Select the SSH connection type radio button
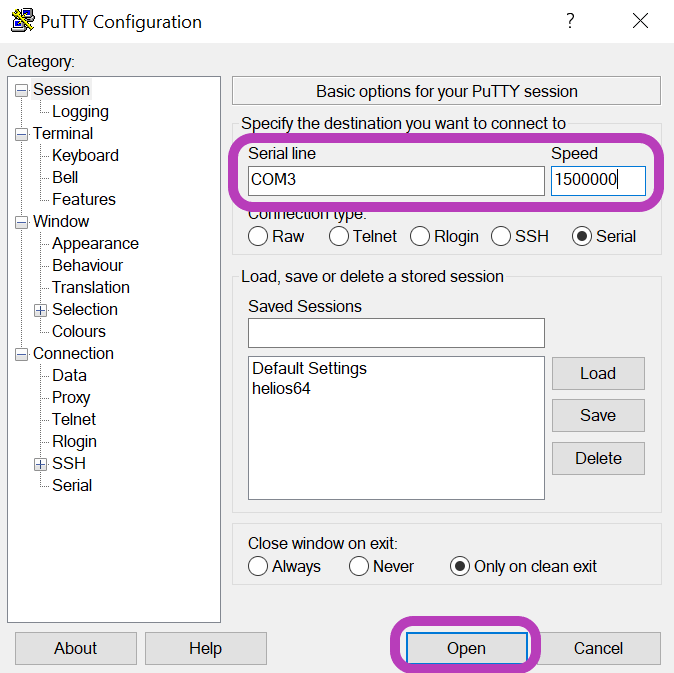Screen dimensions: 674x673 pos(501,236)
